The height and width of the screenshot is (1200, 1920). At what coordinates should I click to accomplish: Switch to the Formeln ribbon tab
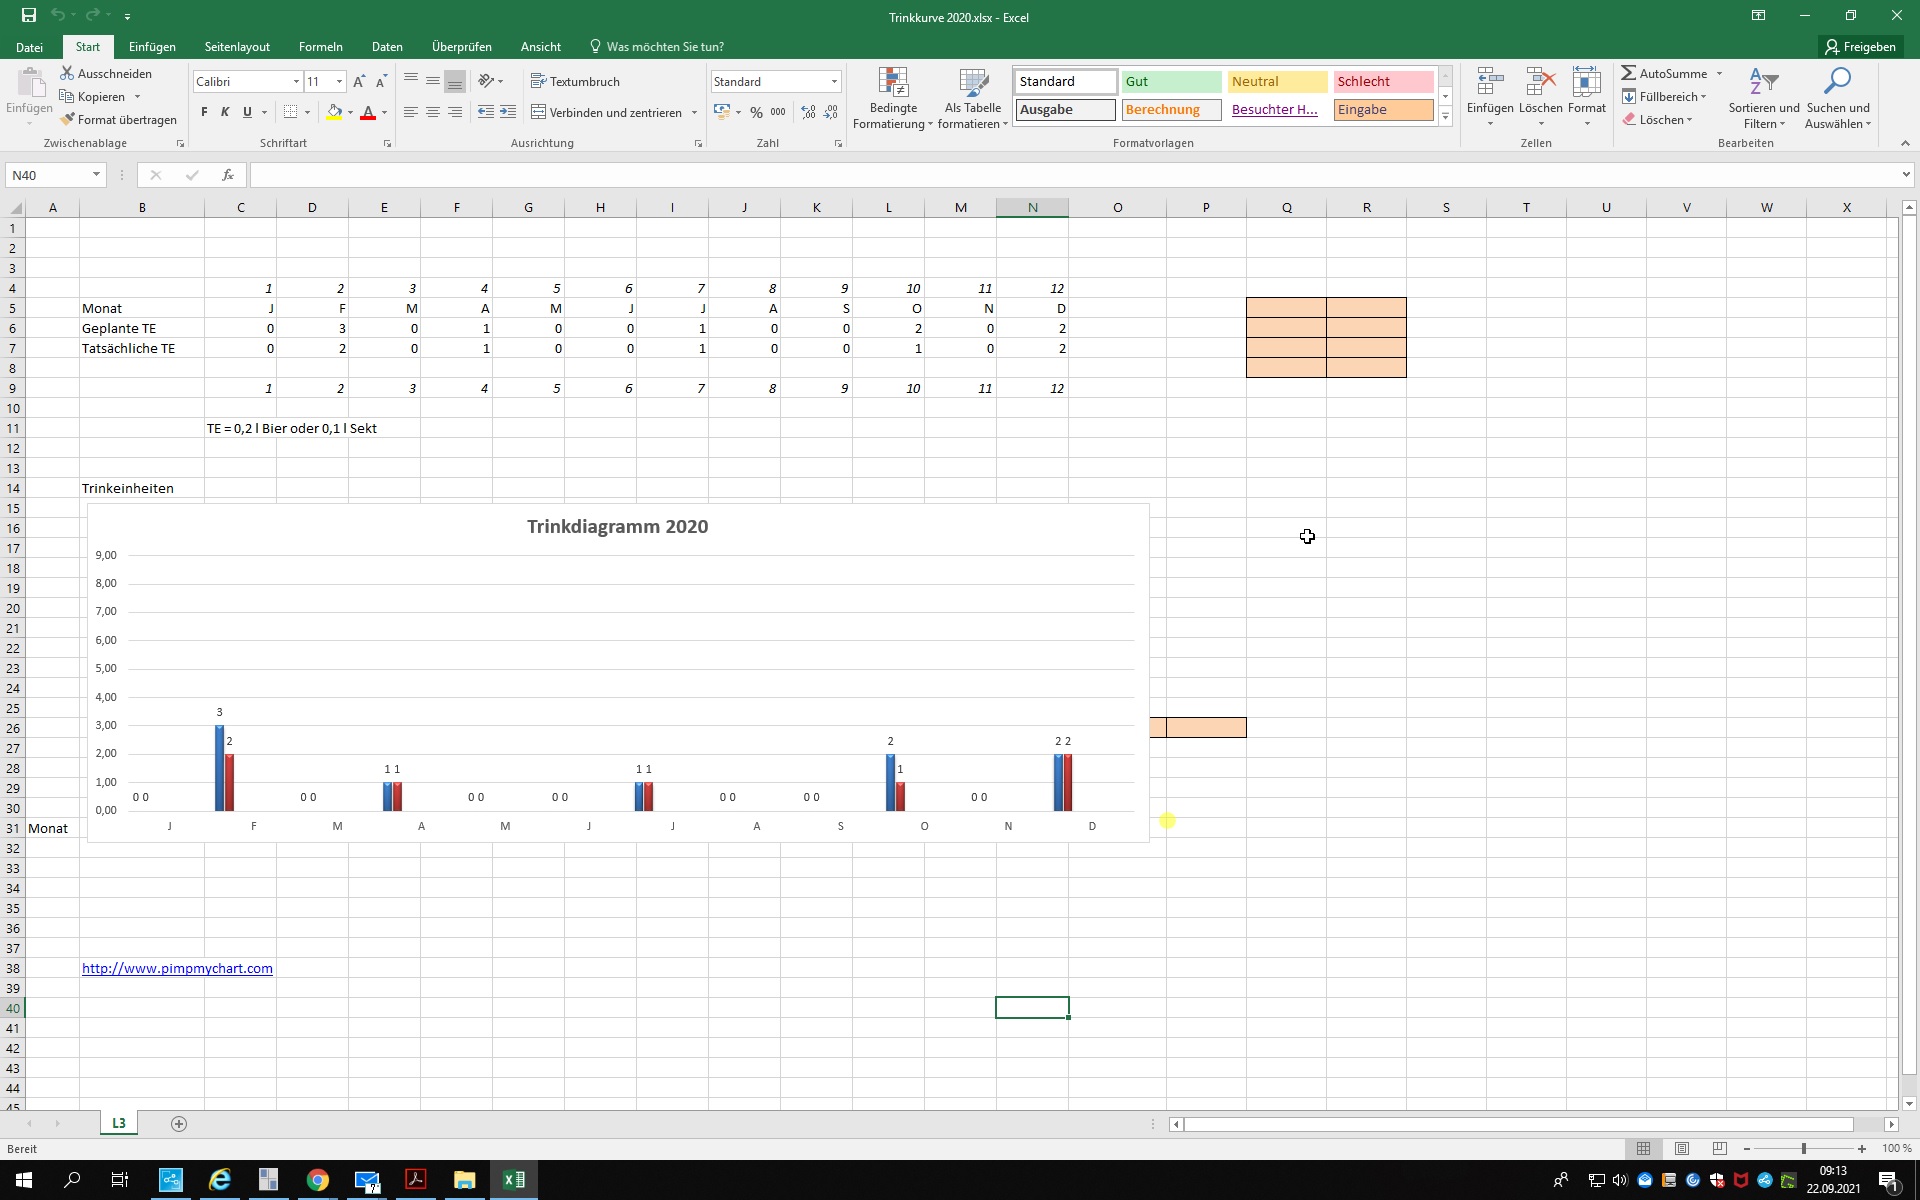point(320,47)
